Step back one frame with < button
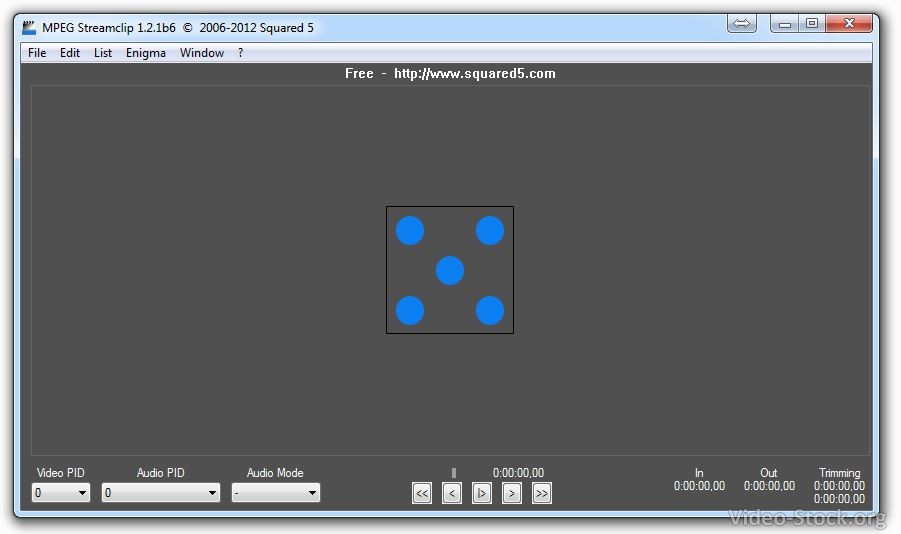The width and height of the screenshot is (901, 534). click(452, 493)
